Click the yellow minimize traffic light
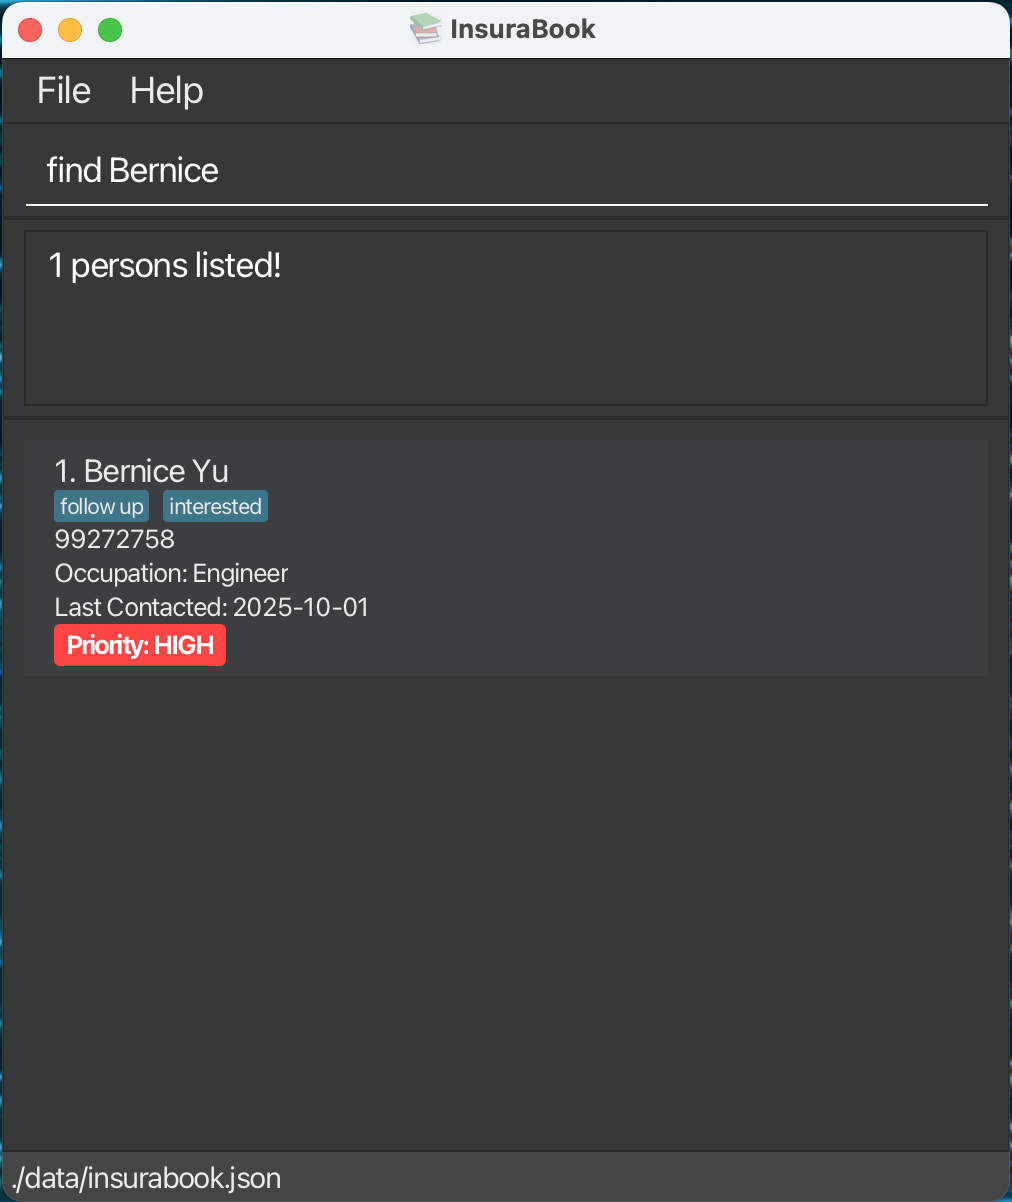The image size is (1012, 1202). (x=70, y=30)
